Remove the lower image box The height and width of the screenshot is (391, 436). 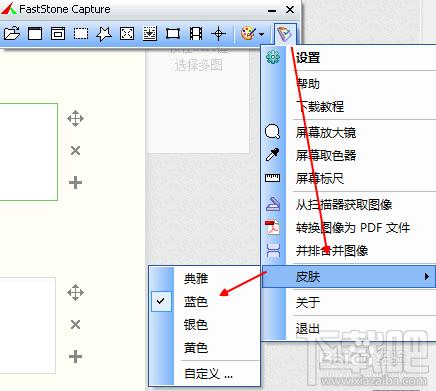76,324
